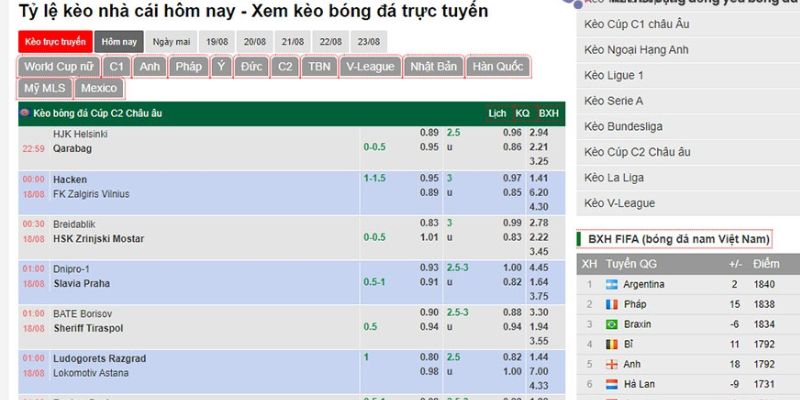Open the Lịch link in header
Viewport: 800px width, 400px height.
click(x=497, y=113)
